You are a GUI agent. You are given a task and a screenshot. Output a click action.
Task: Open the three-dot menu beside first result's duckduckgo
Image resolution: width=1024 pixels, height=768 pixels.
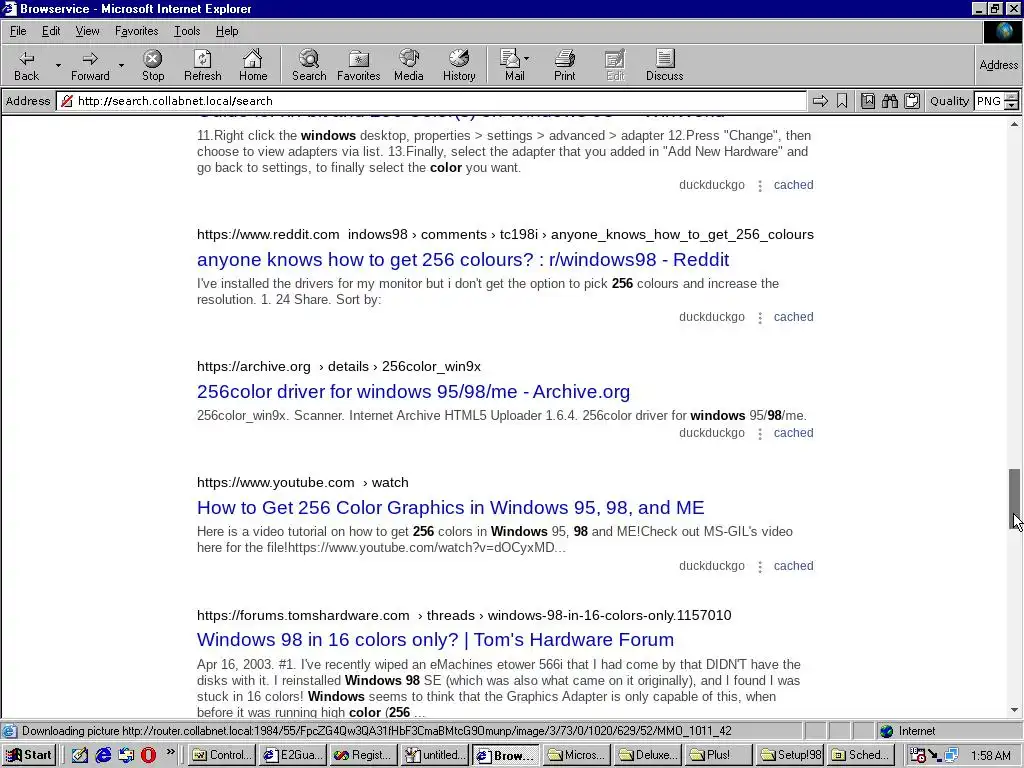(760, 186)
